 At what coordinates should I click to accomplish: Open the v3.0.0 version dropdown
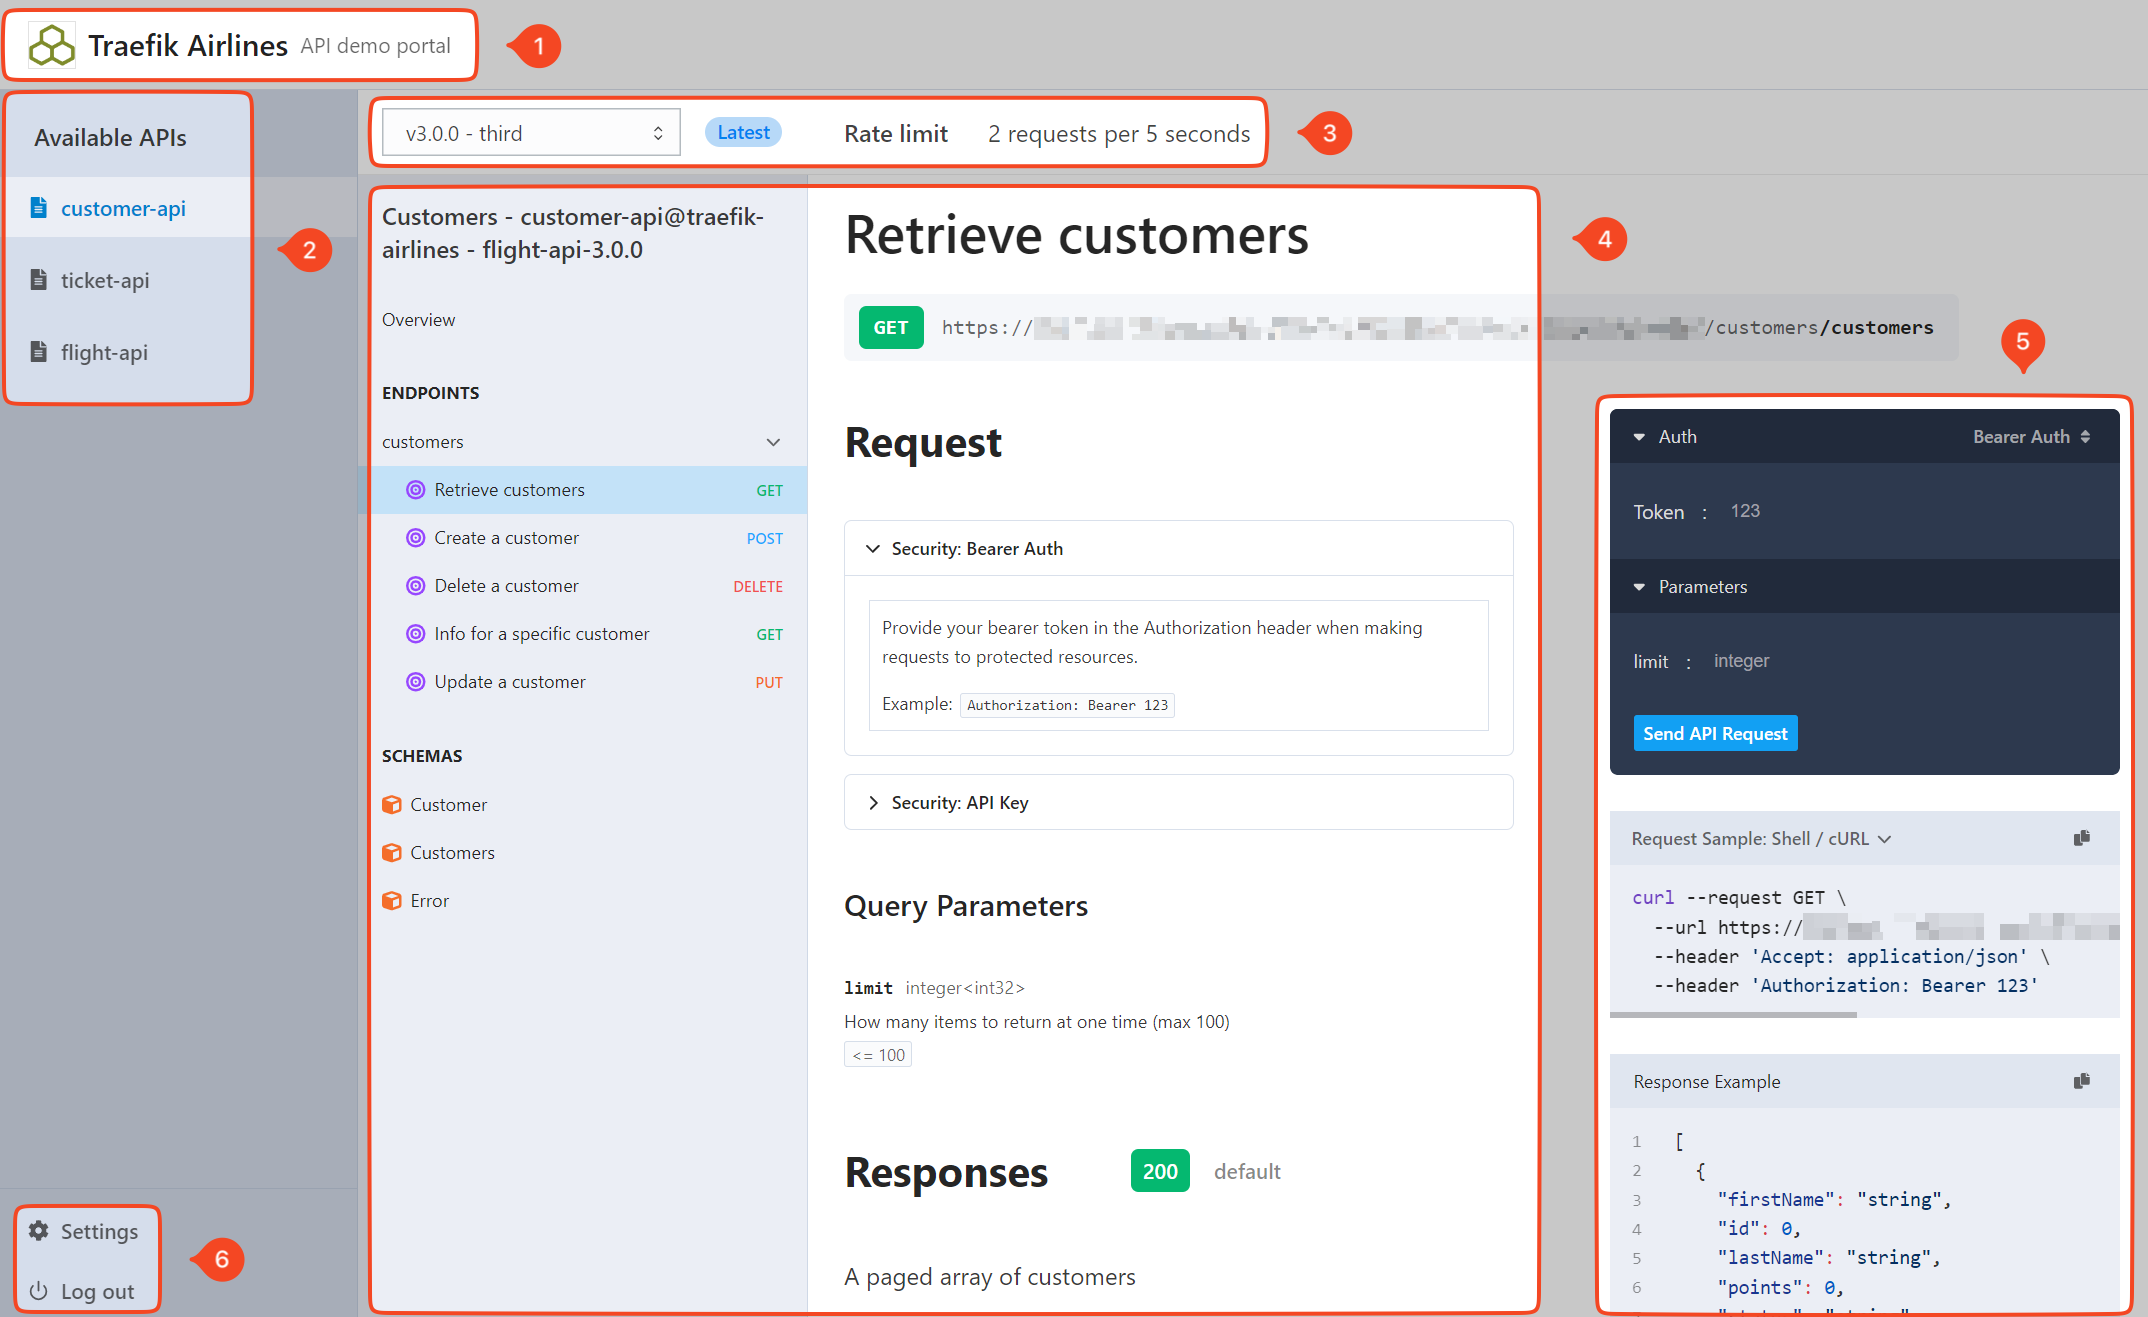(529, 131)
